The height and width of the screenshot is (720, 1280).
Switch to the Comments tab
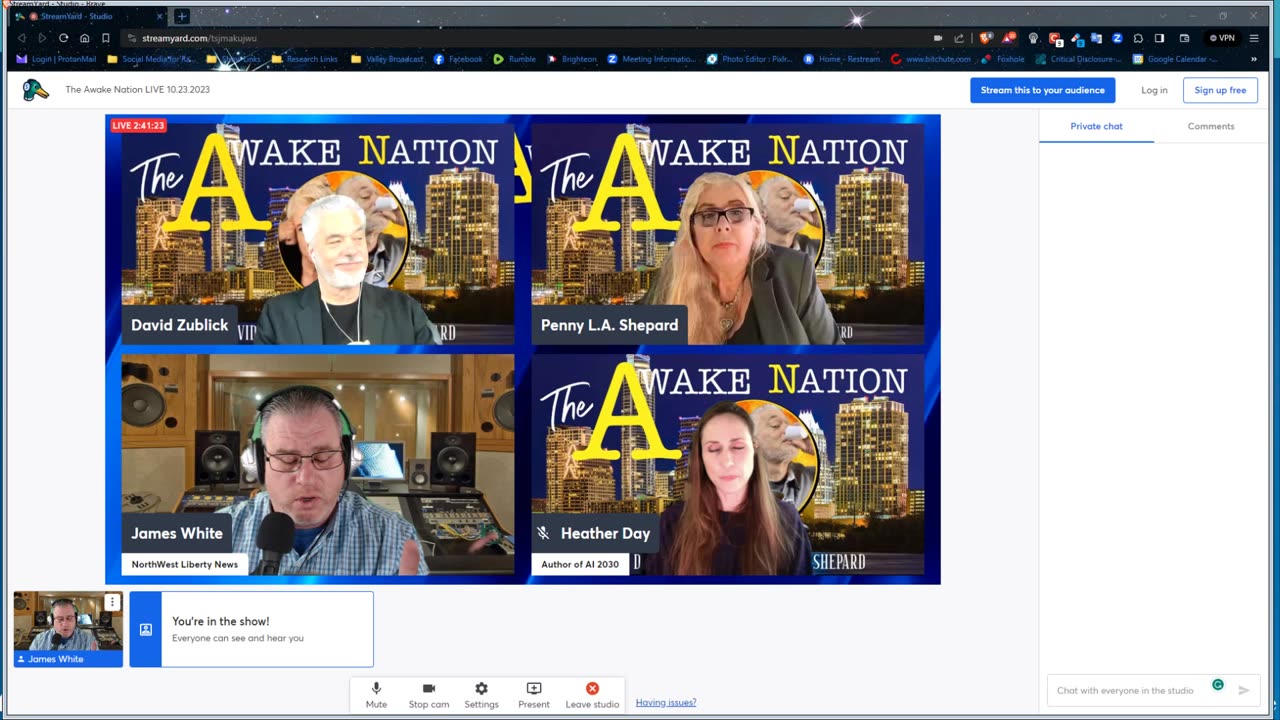pyautogui.click(x=1210, y=126)
